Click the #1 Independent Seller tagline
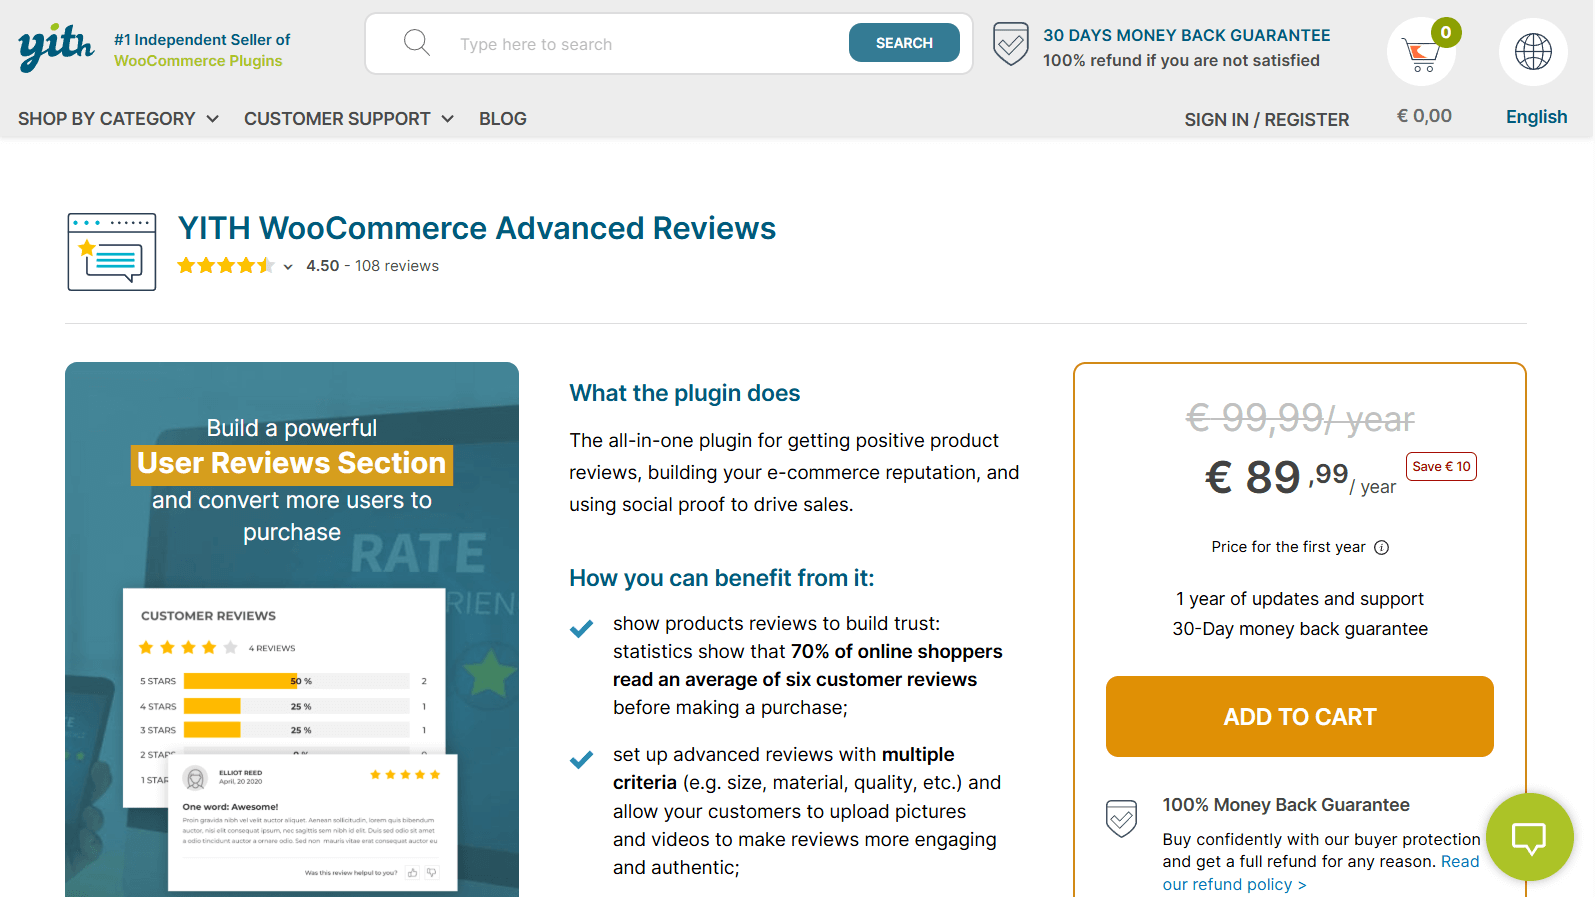This screenshot has width=1595, height=897. (x=202, y=50)
